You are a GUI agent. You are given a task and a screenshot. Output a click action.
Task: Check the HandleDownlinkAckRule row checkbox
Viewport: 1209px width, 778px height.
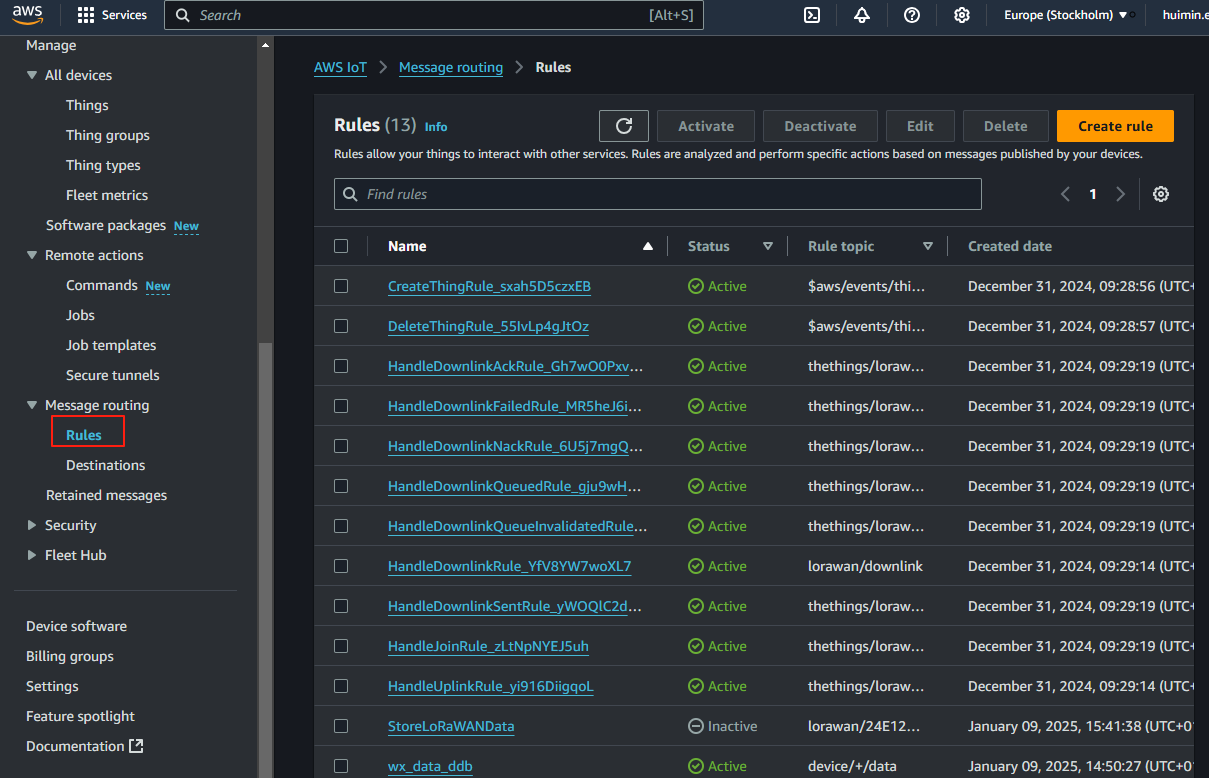click(341, 366)
